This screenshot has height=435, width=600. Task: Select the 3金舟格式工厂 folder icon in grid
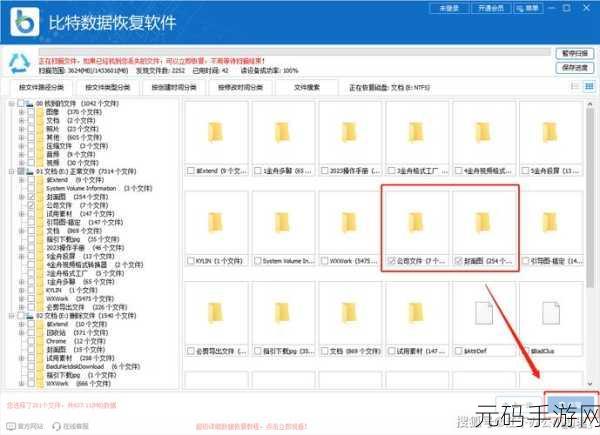pos(416,132)
